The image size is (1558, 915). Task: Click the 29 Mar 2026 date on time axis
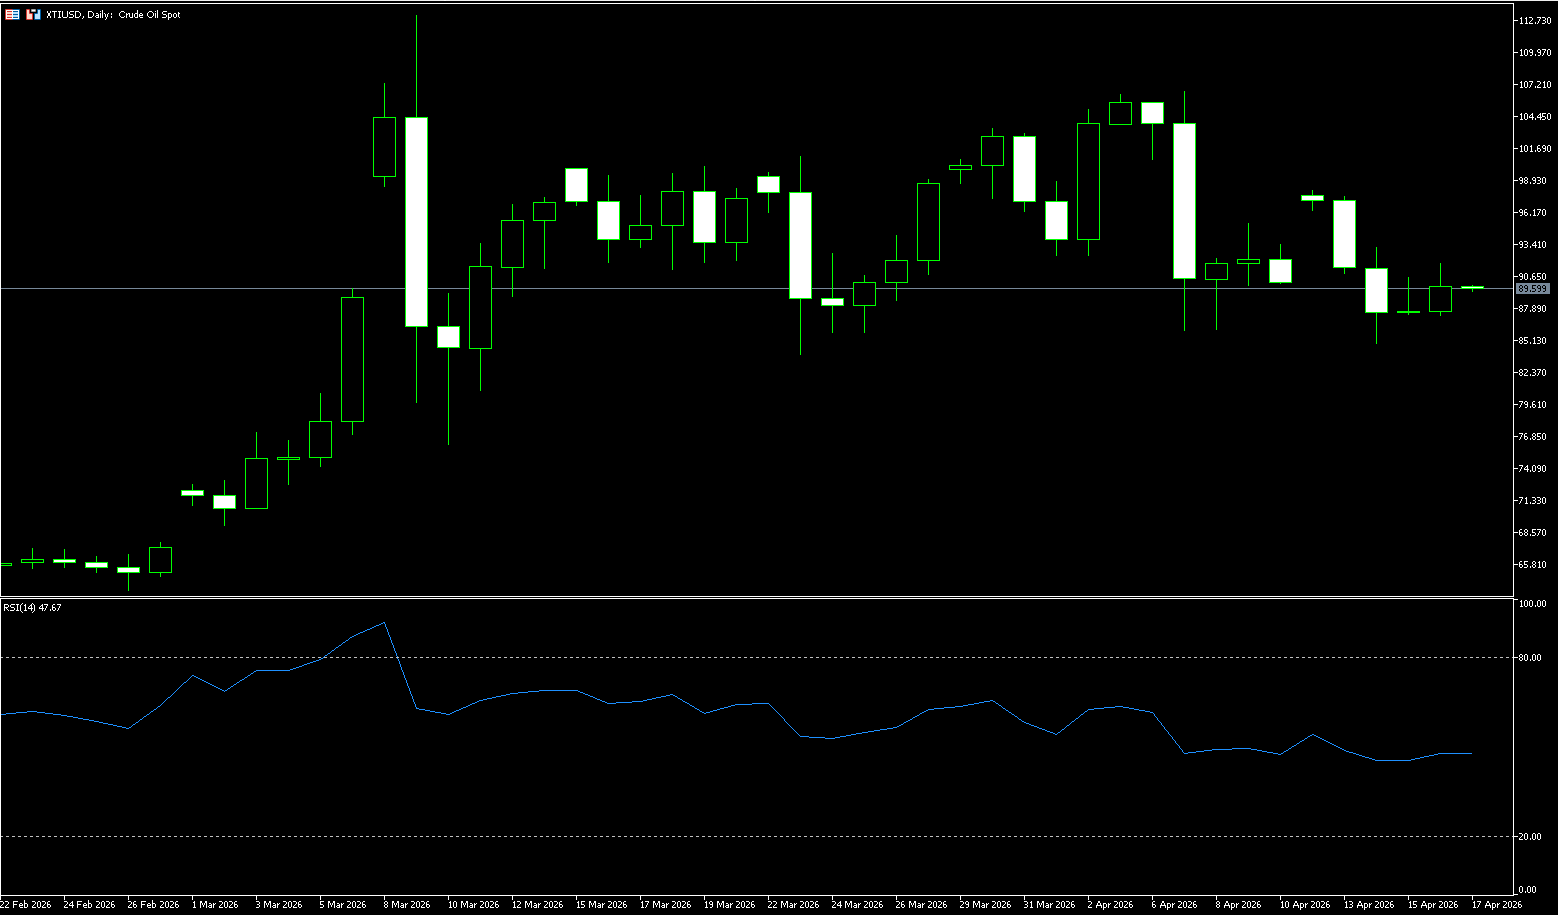[x=985, y=905]
